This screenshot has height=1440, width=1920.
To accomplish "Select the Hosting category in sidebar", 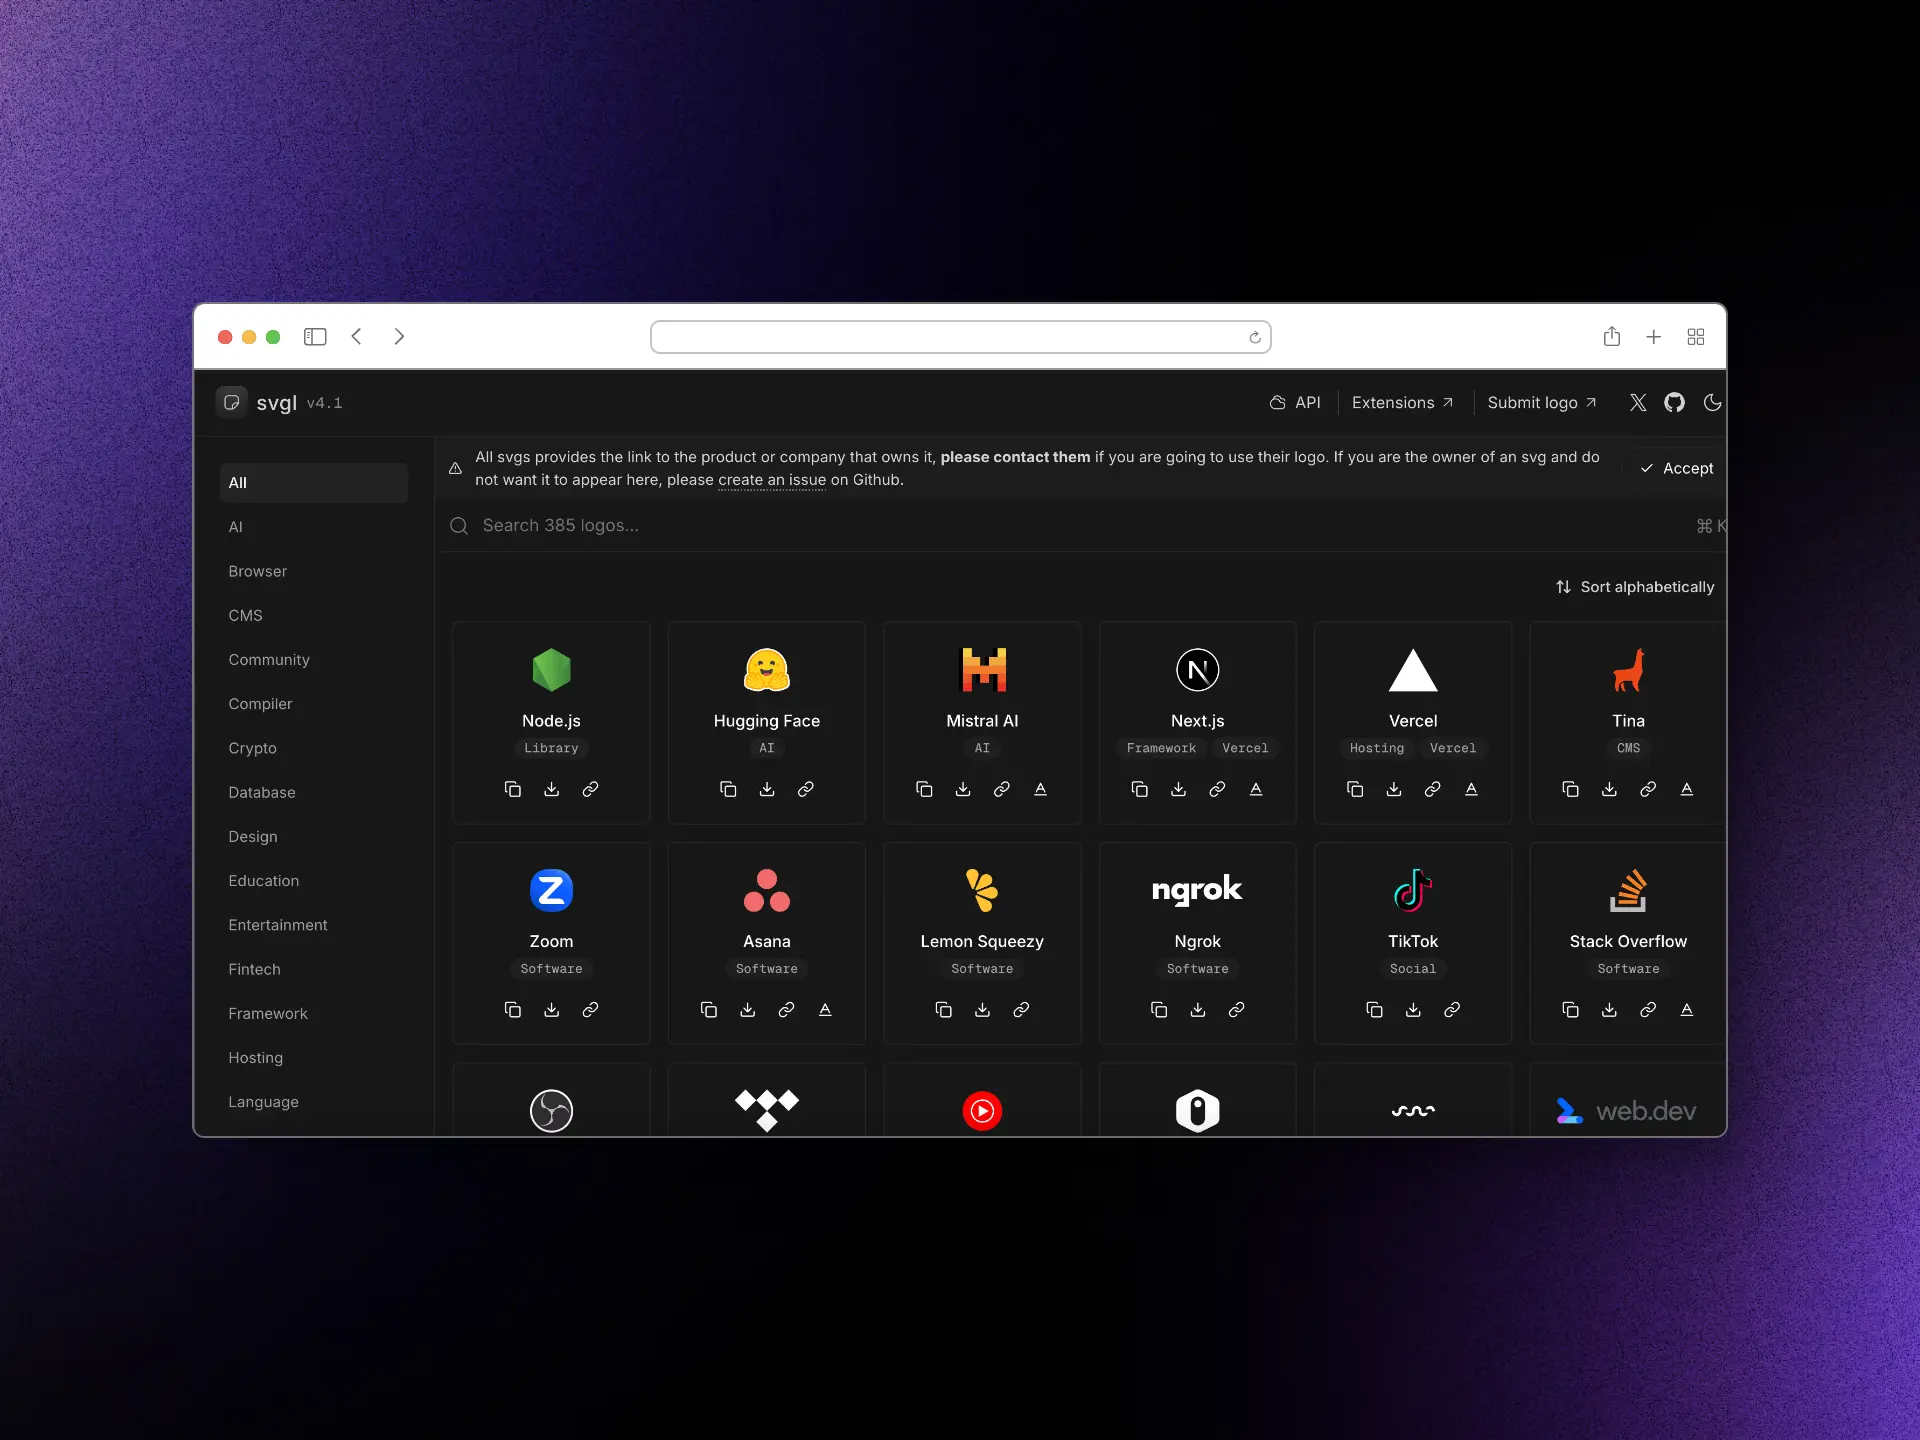I will click(x=314, y=1058).
